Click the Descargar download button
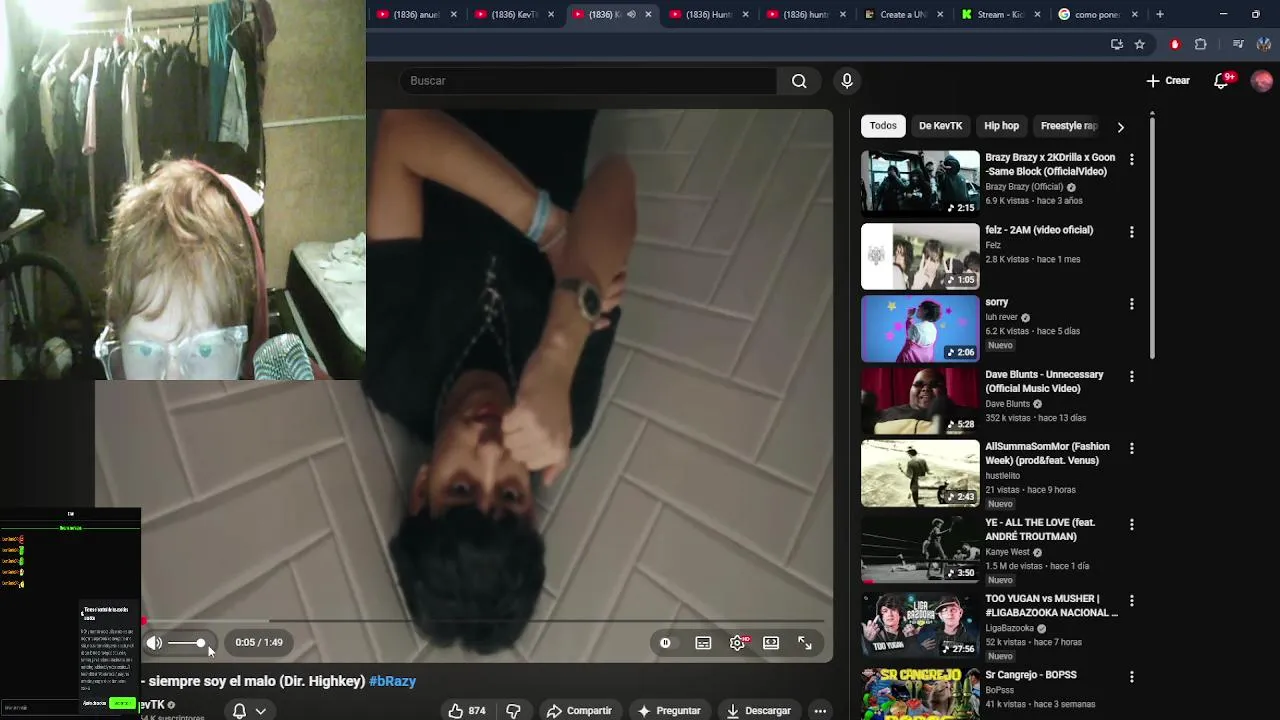The width and height of the screenshot is (1280, 720). [758, 711]
